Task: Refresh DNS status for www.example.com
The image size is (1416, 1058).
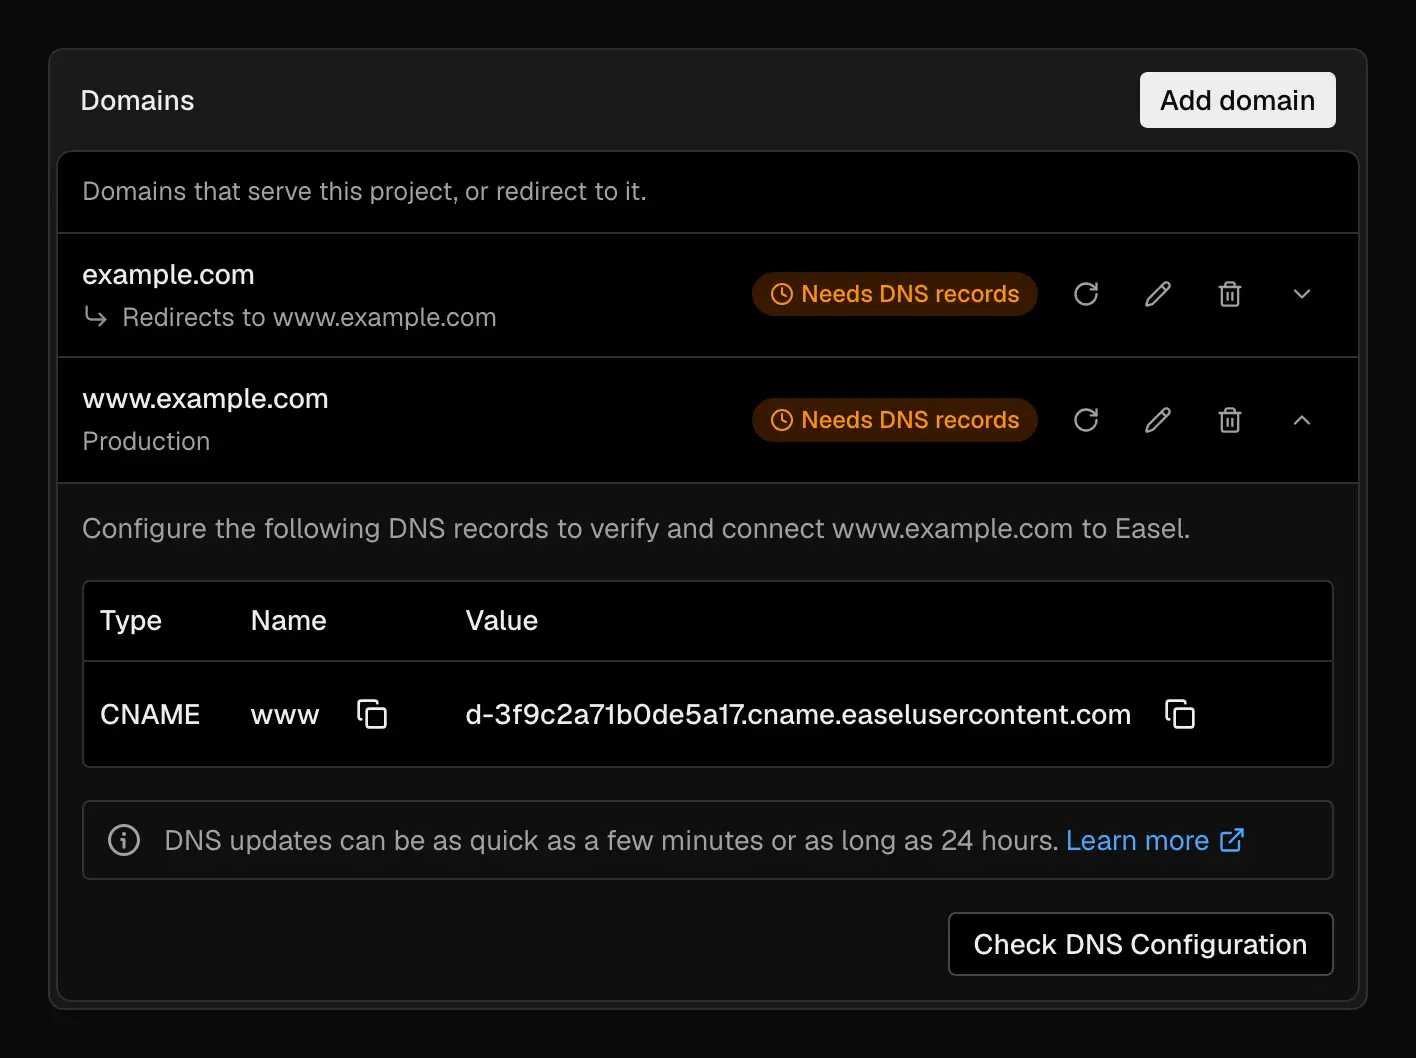Action: coord(1086,420)
